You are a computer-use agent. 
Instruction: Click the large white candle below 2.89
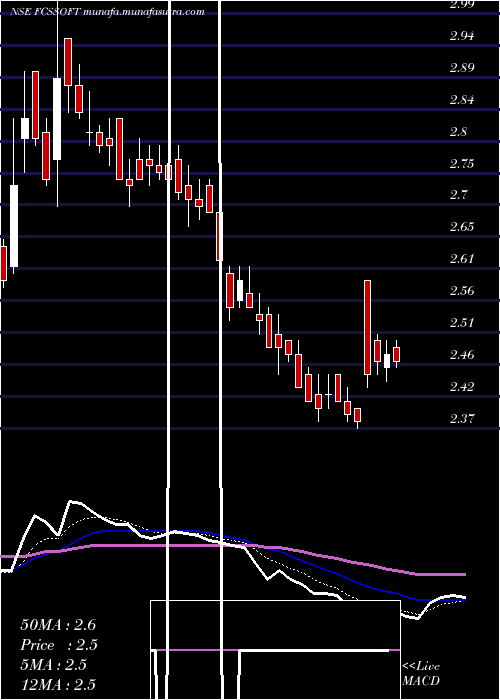57,119
